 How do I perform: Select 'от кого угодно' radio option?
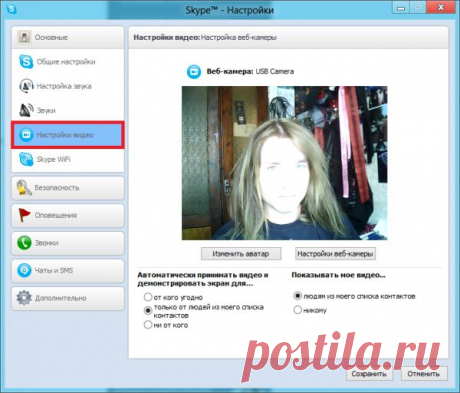(x=148, y=297)
